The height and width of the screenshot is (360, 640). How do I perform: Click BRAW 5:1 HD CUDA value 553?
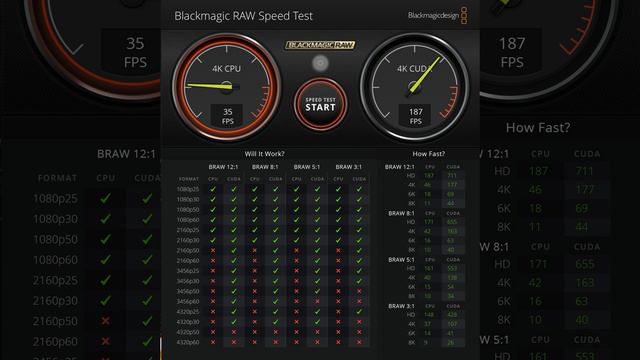[452, 269]
